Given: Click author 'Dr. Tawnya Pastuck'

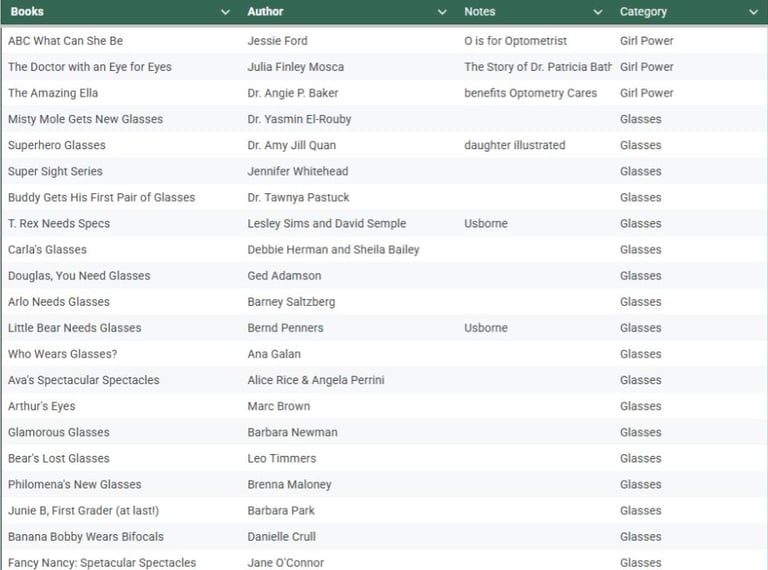Looking at the screenshot, I should (x=298, y=197).
